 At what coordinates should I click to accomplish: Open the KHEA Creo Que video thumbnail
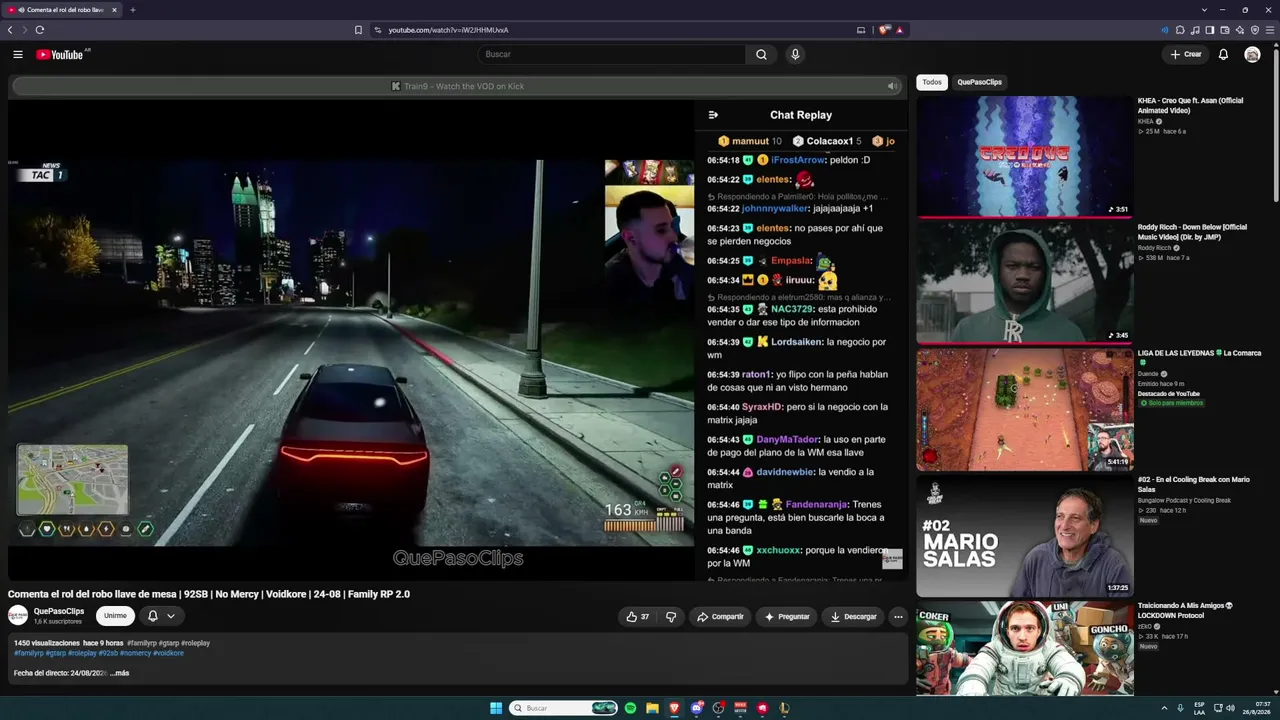(1025, 156)
